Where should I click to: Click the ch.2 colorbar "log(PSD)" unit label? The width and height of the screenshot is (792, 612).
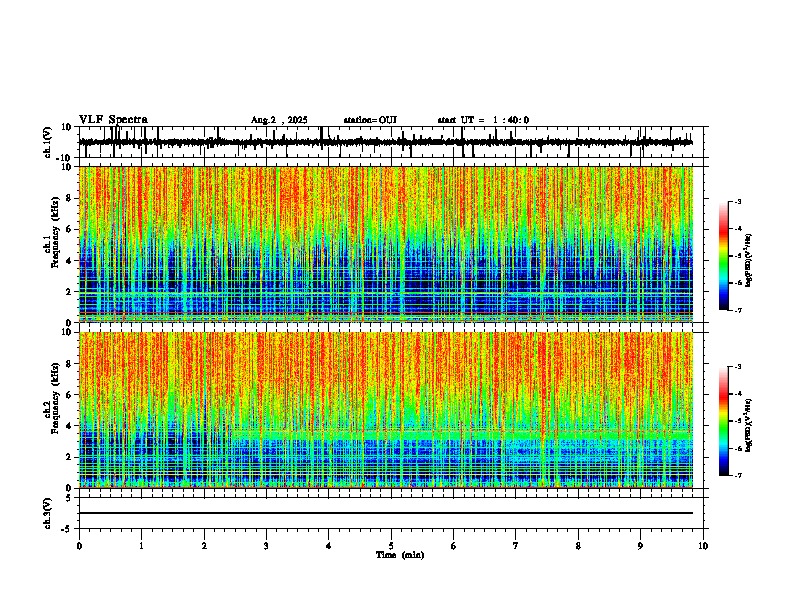coord(749,425)
